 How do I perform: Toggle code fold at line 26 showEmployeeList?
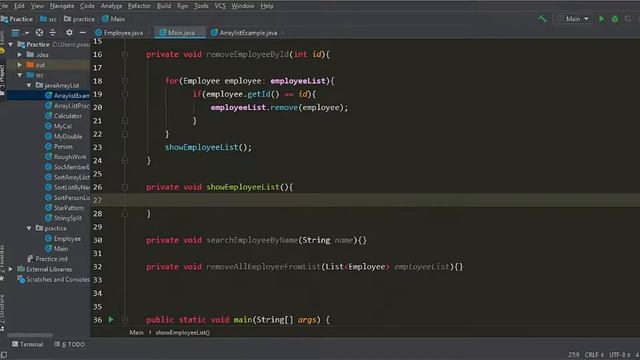point(125,187)
